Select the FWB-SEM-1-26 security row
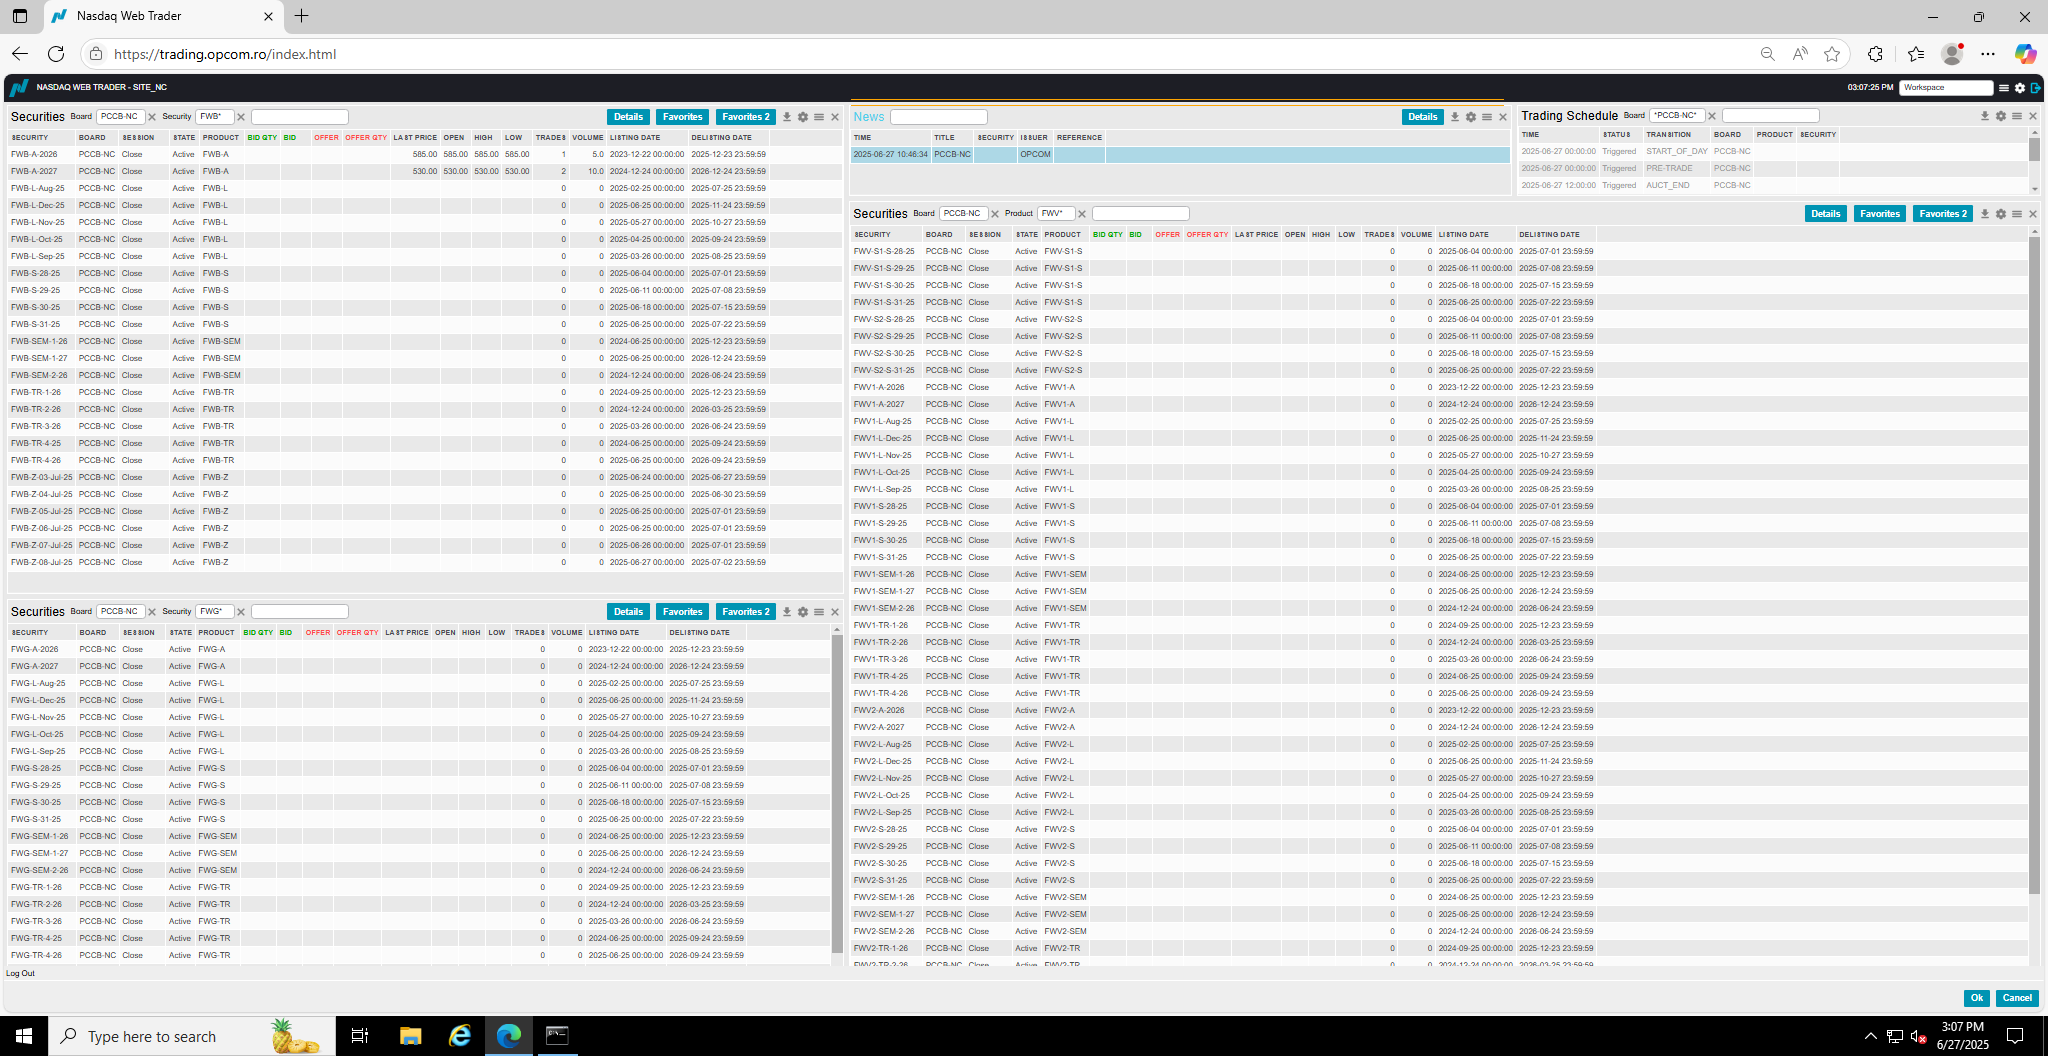 (x=425, y=342)
